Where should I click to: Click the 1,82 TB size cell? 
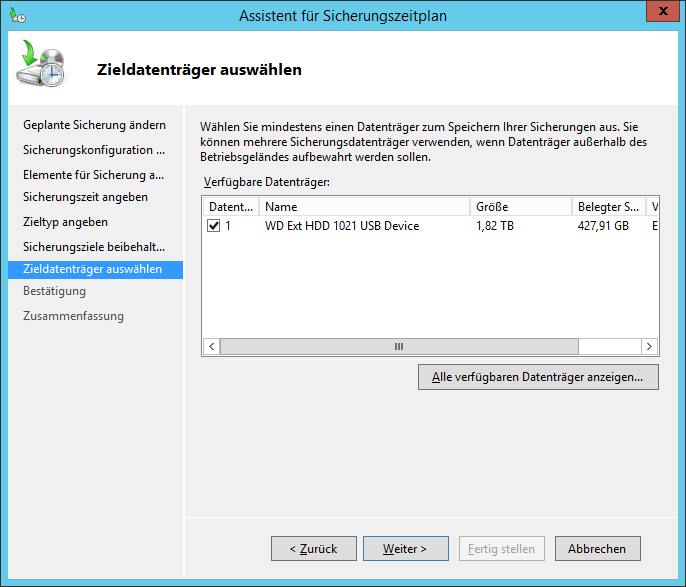click(495, 226)
